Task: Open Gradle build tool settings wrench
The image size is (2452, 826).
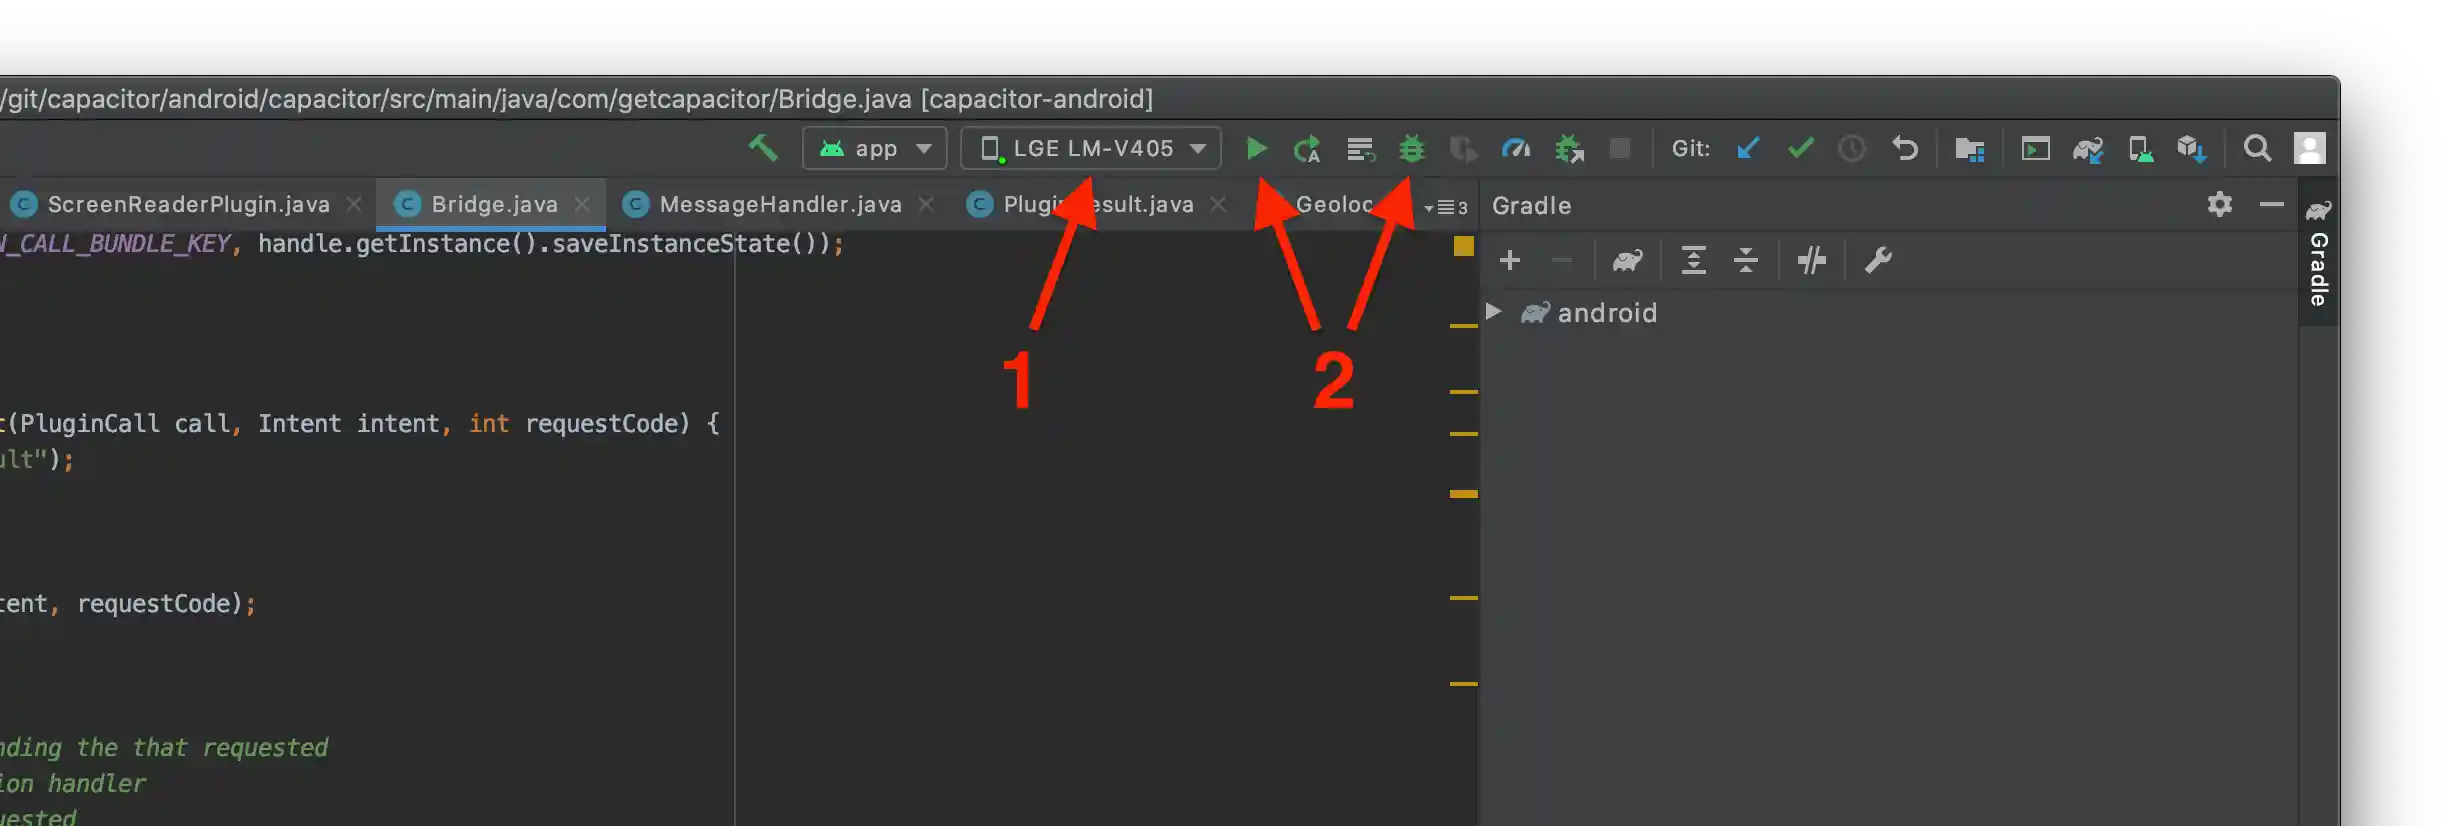Action: coord(1878,261)
